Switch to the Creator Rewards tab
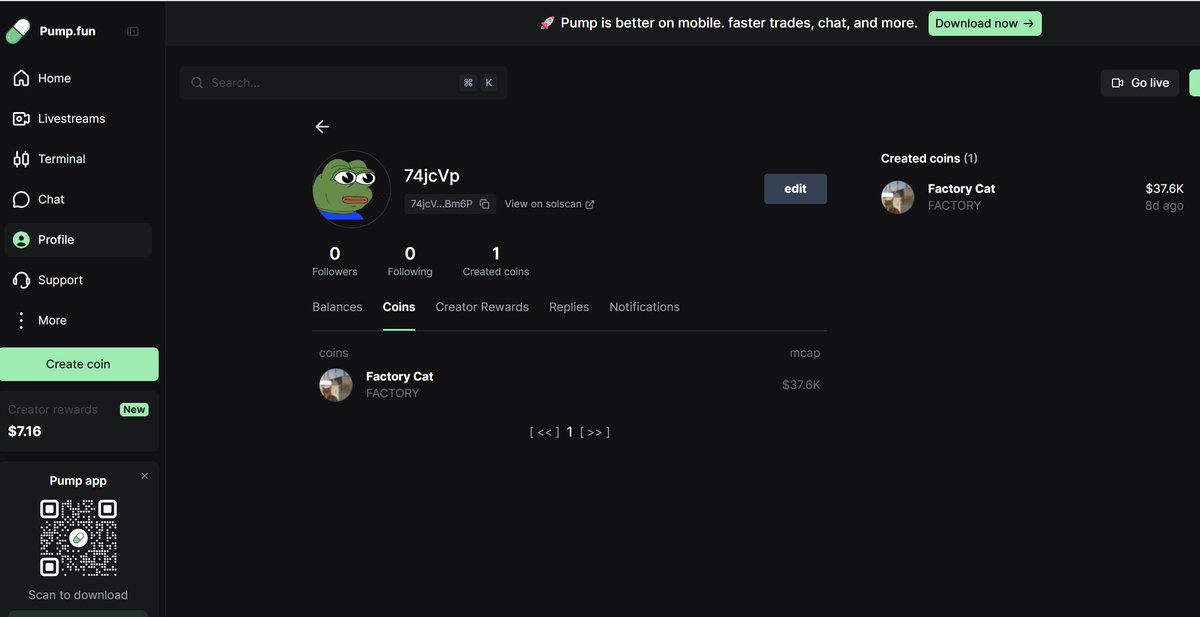 tap(482, 307)
